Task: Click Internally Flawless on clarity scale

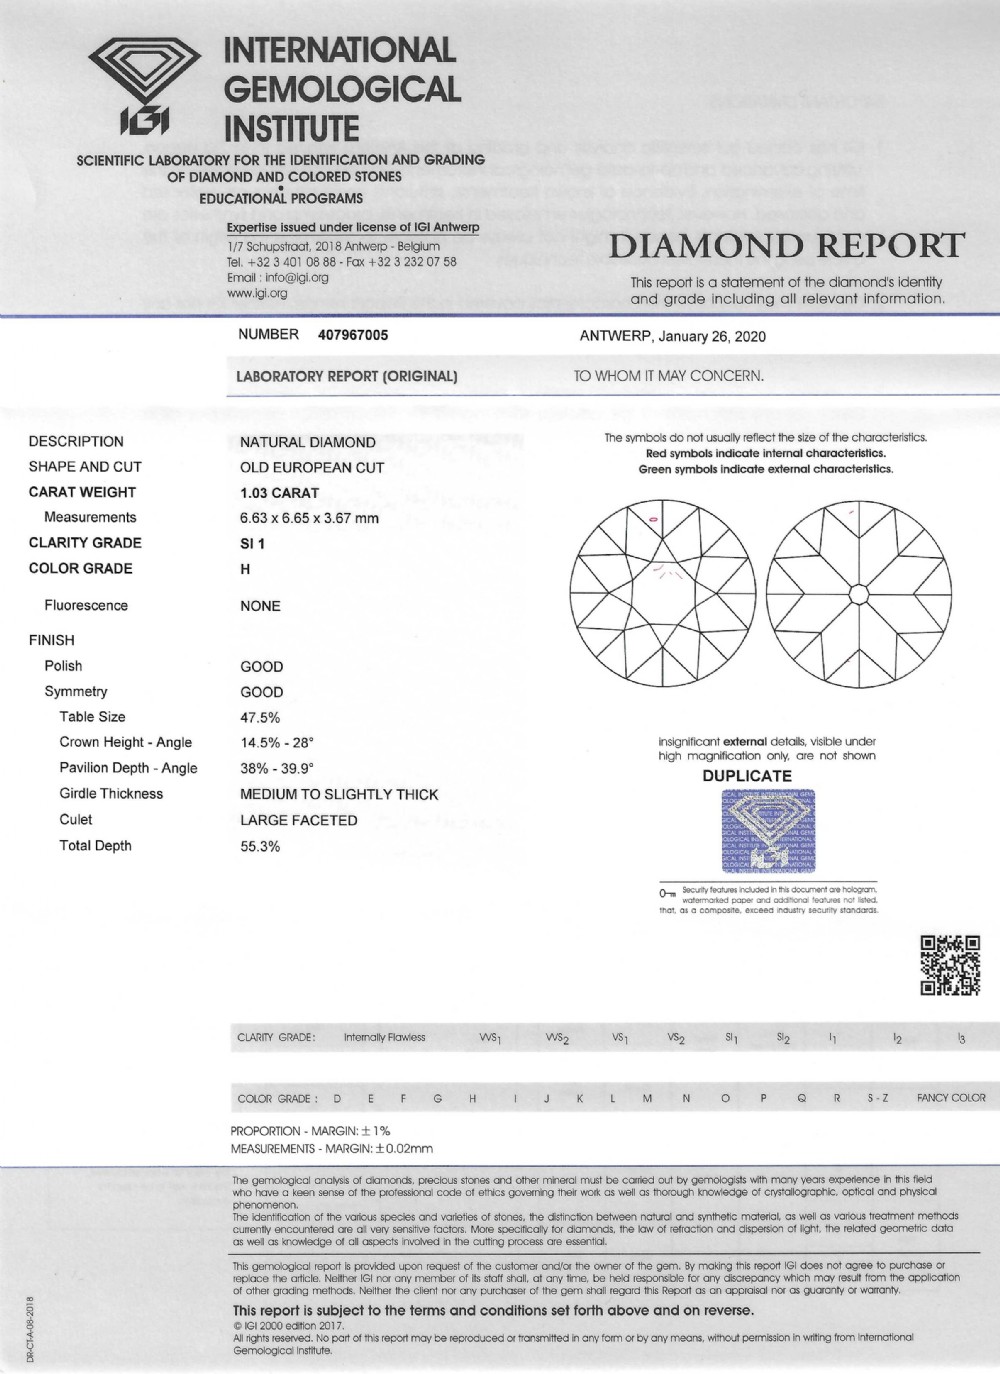Action: [x=384, y=1038]
